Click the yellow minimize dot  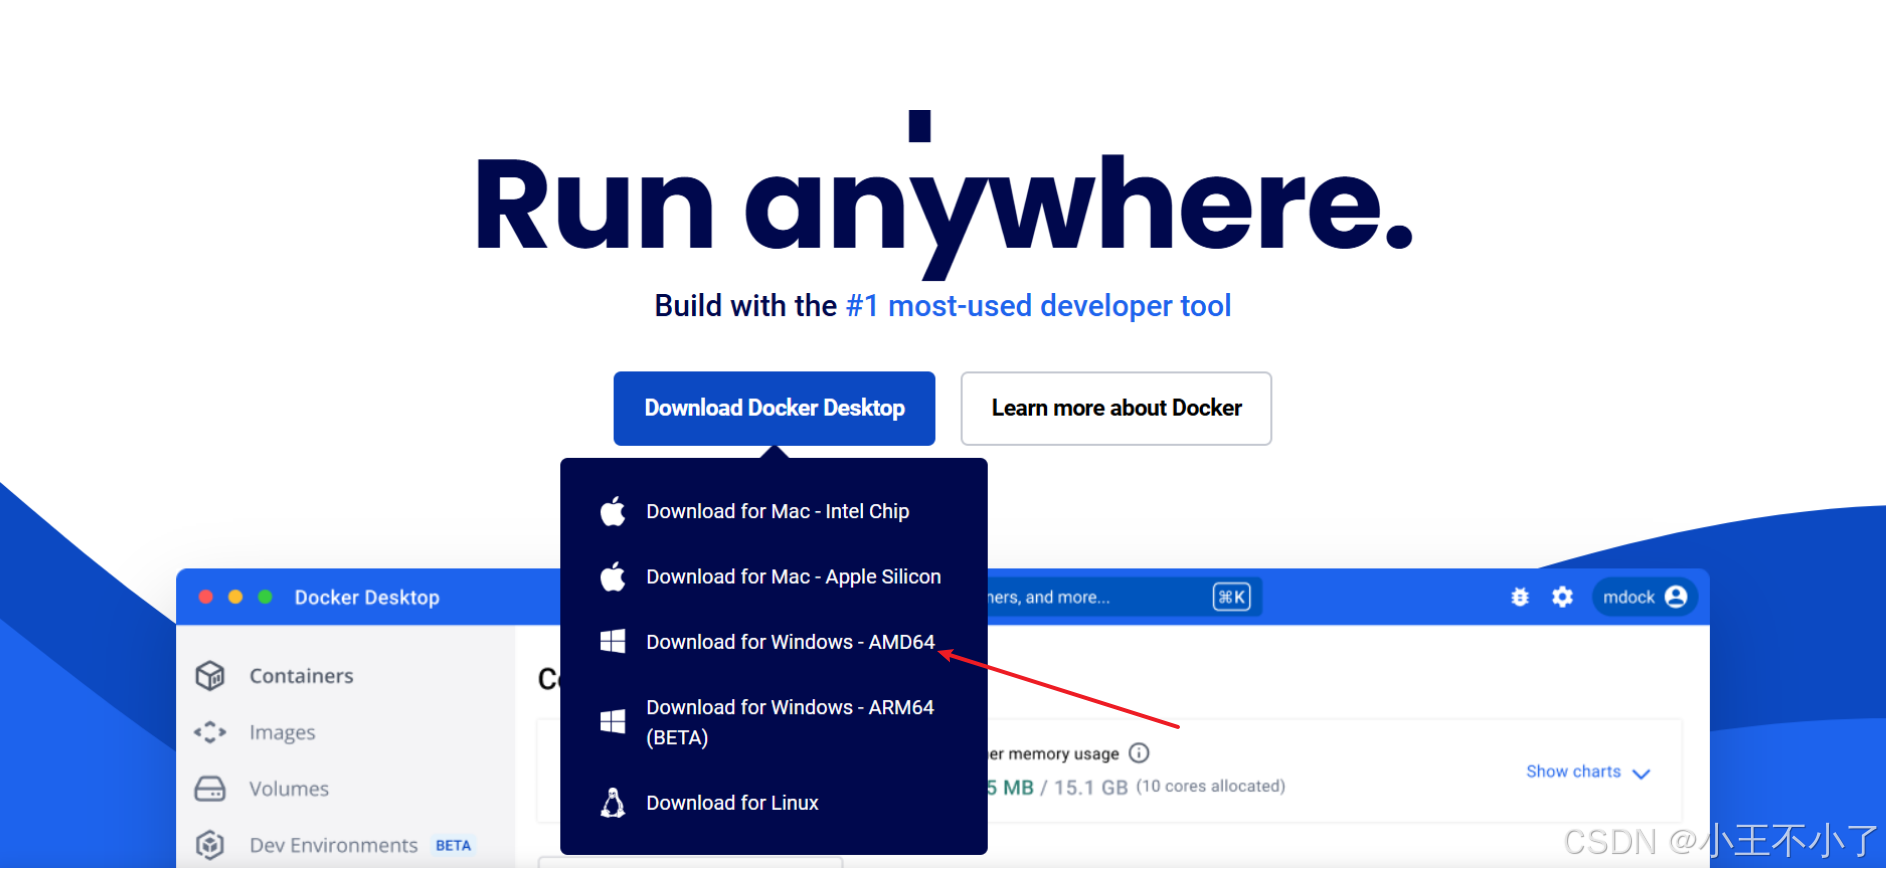[236, 597]
